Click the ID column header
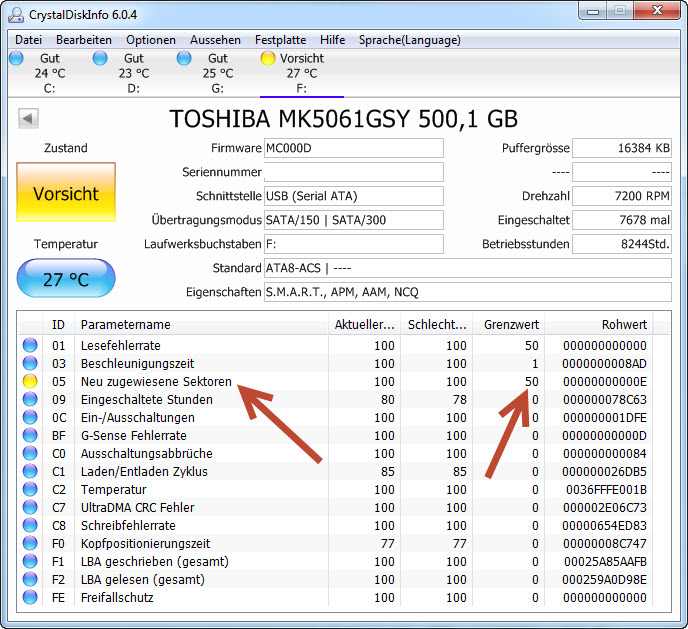Image resolution: width=688 pixels, height=629 pixels. pyautogui.click(x=58, y=325)
